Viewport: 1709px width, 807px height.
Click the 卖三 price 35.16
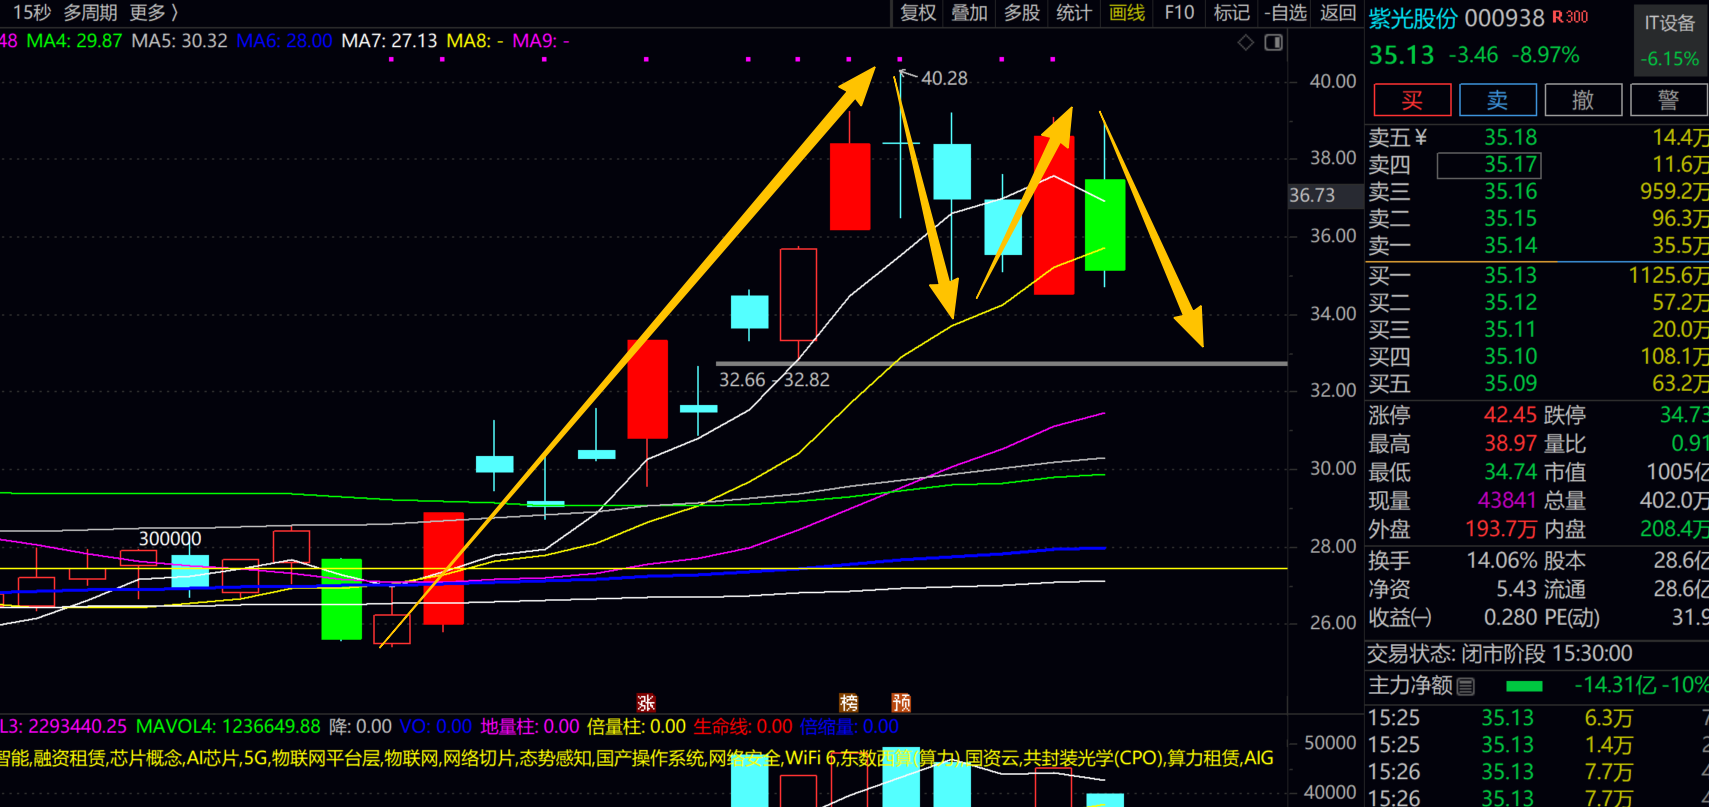[x=1511, y=191]
